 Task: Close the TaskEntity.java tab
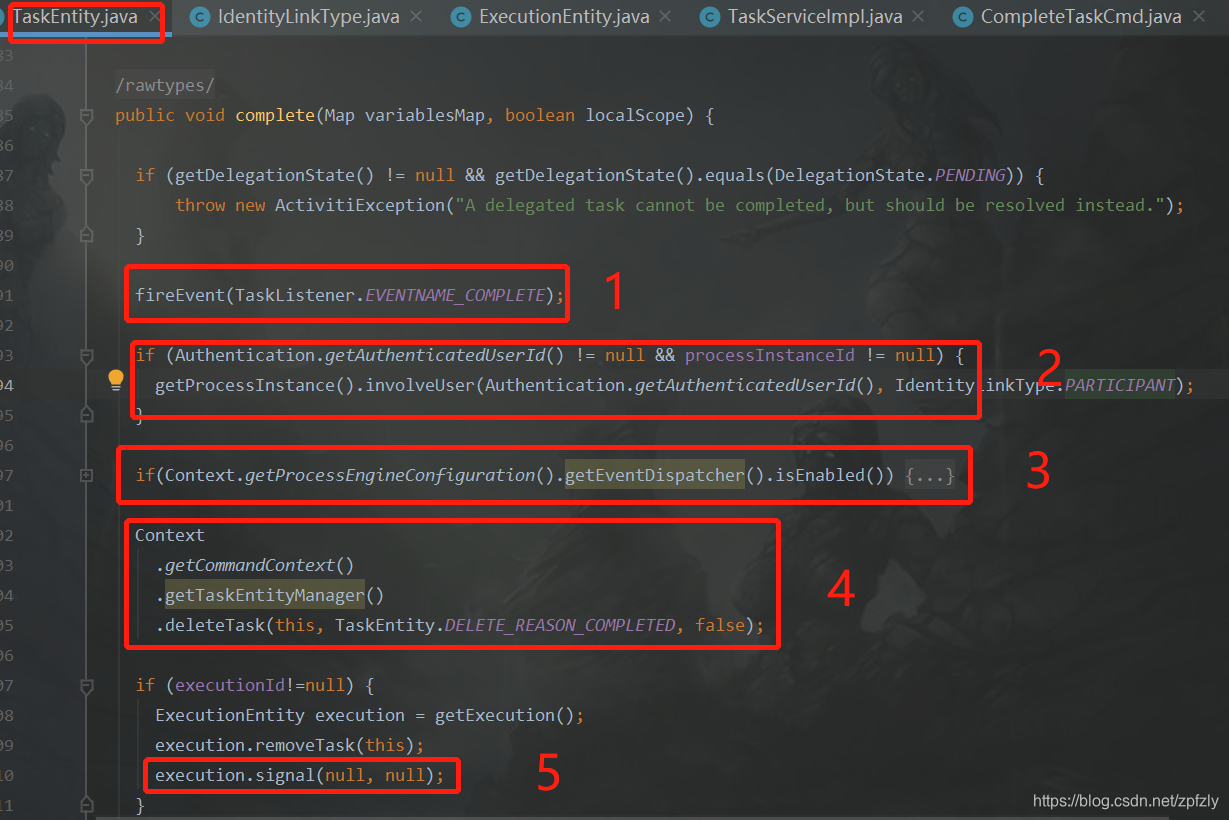154,17
